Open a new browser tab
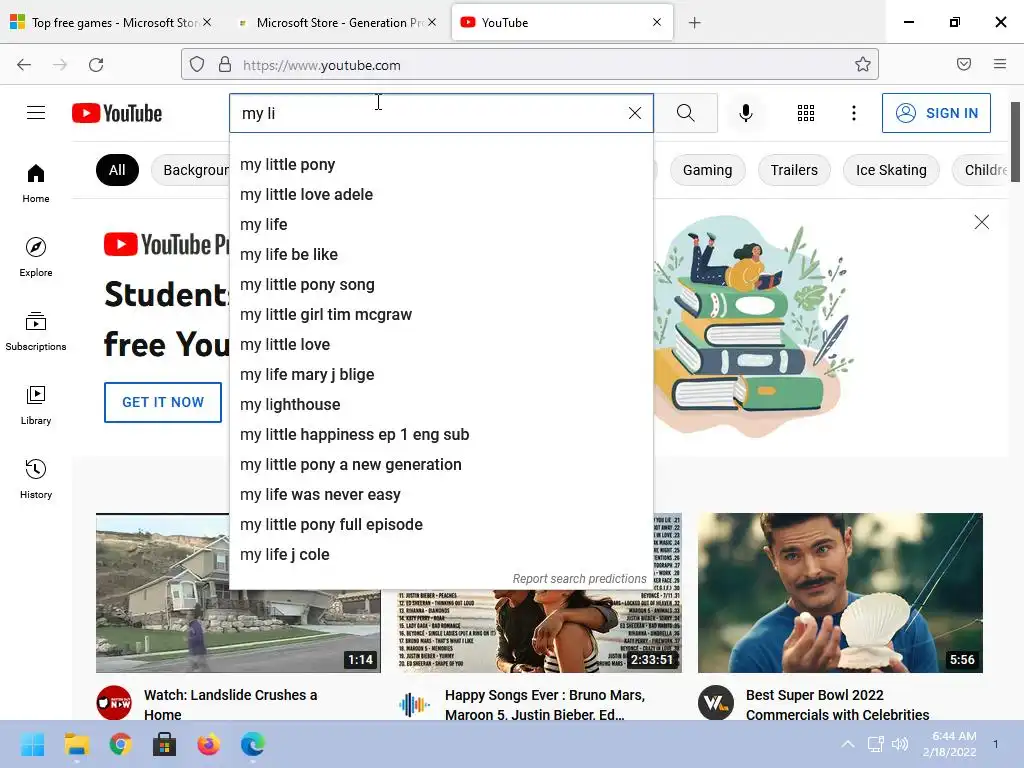The height and width of the screenshot is (768, 1024). [x=695, y=23]
